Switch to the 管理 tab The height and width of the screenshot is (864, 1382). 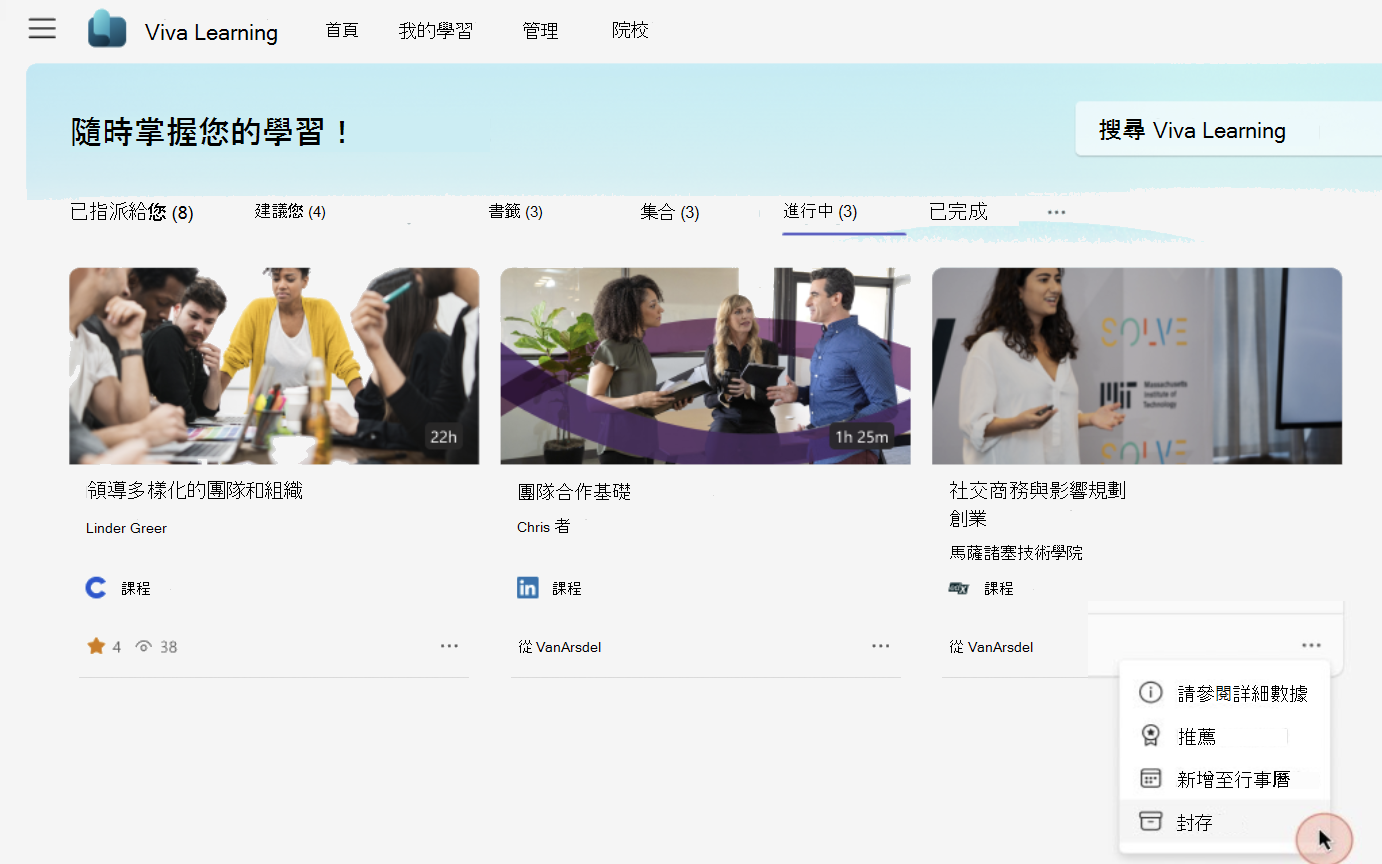pos(540,31)
